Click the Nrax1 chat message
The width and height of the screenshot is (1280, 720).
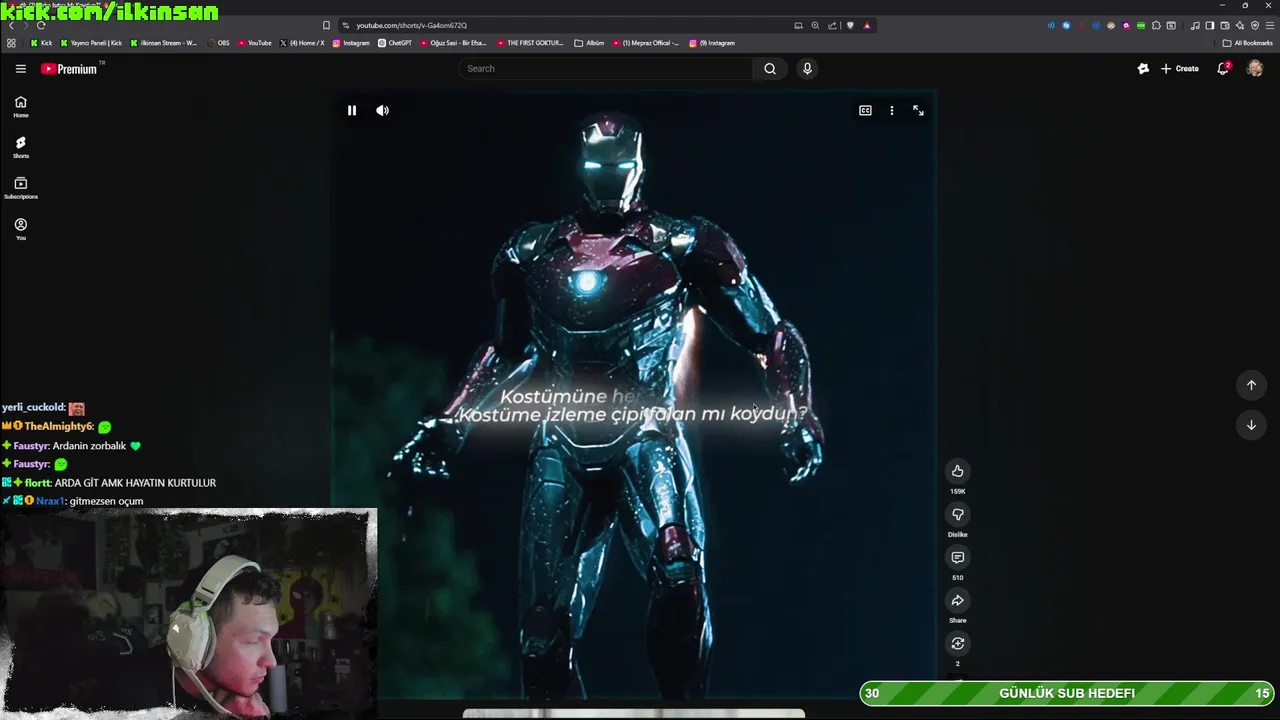73,501
